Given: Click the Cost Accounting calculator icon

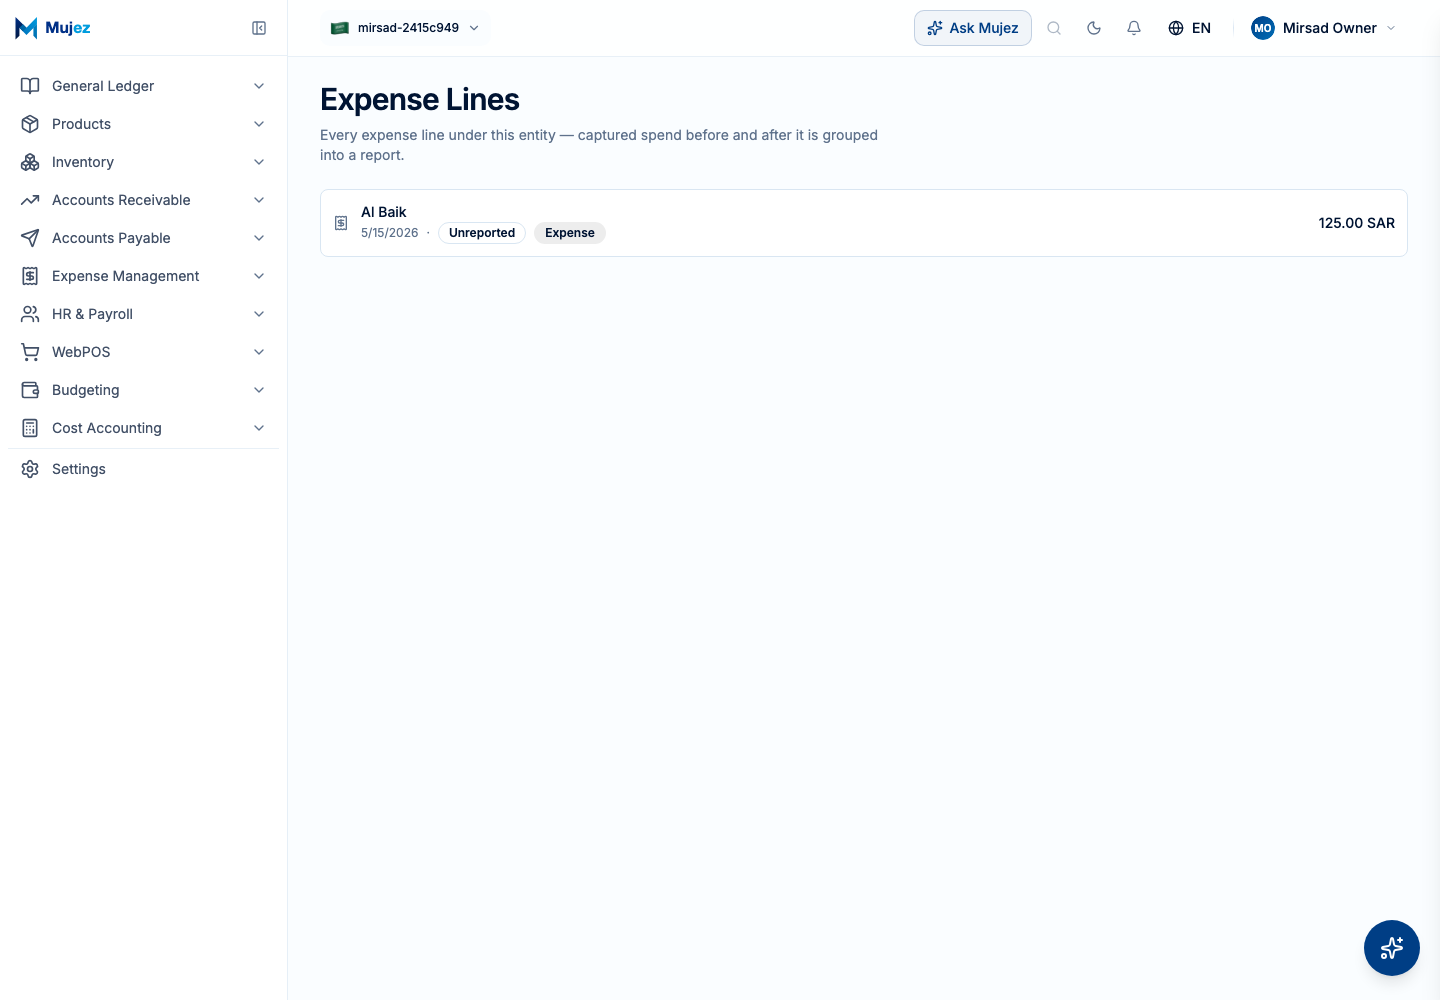Looking at the screenshot, I should point(30,428).
